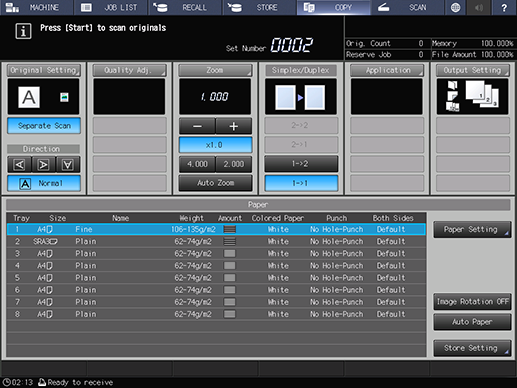
Task: Click Auto Zoom button
Action: 215,183
